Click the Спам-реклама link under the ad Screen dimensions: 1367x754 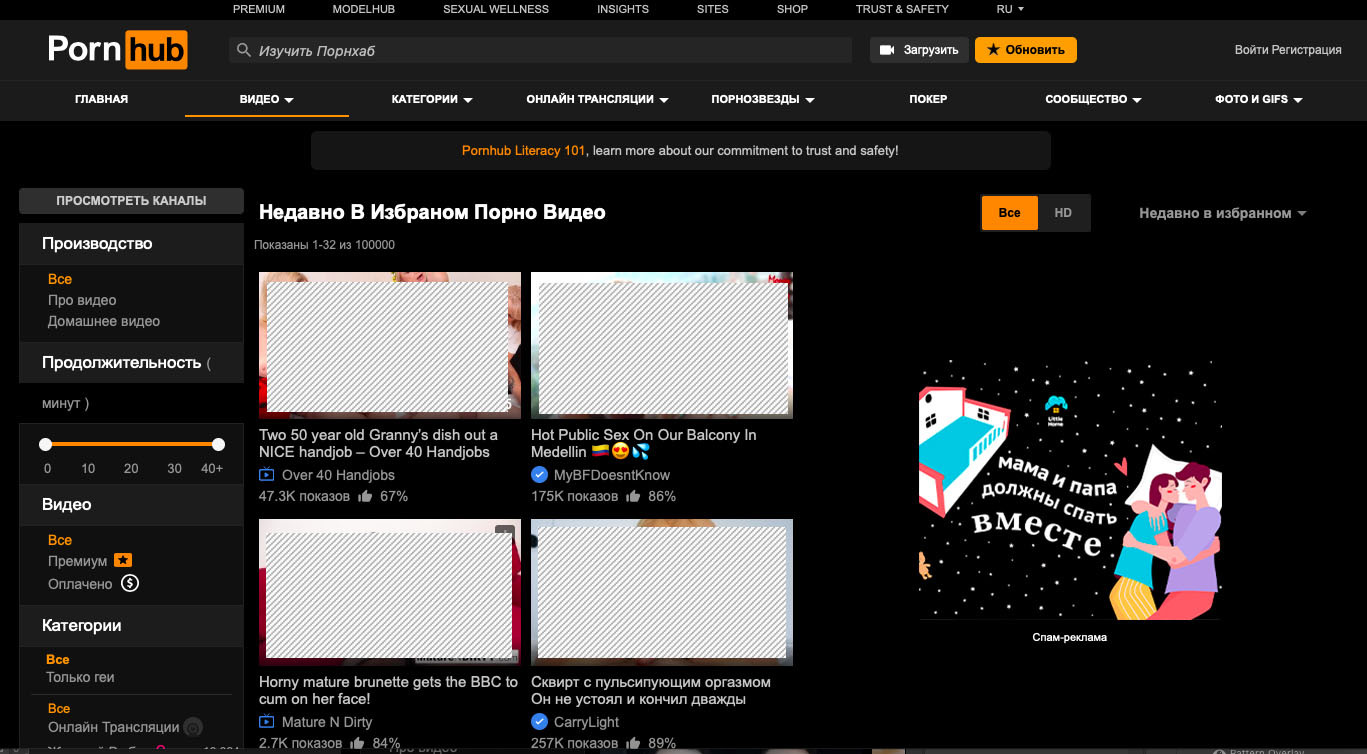click(1070, 637)
